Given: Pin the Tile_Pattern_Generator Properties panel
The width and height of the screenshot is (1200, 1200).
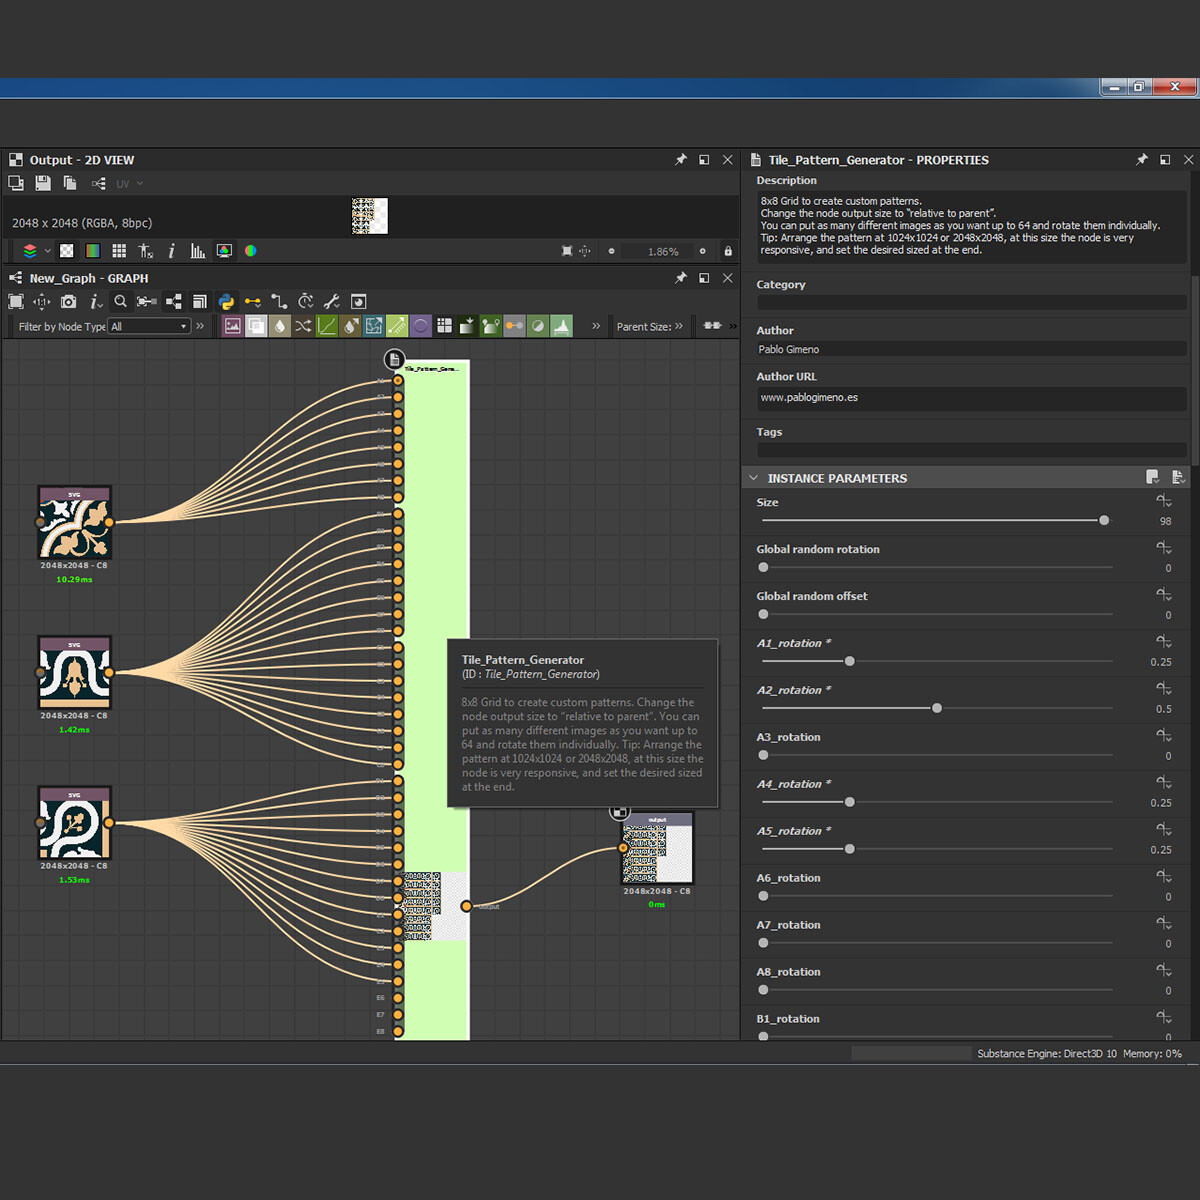Looking at the screenshot, I should (1142, 160).
